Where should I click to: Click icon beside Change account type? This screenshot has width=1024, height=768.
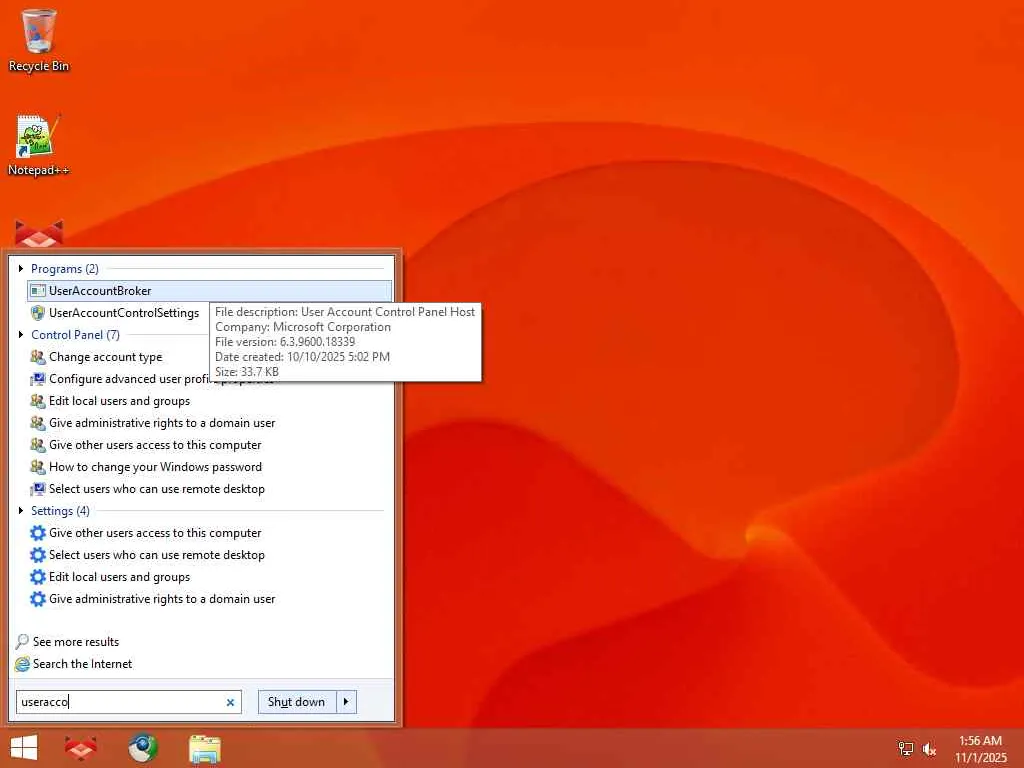38,357
